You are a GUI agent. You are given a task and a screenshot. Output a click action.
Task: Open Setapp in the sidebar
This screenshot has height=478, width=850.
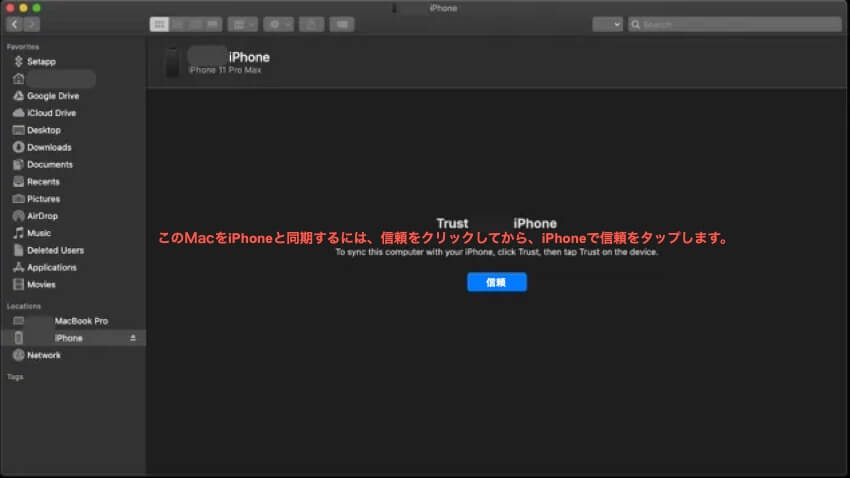click(x=41, y=62)
